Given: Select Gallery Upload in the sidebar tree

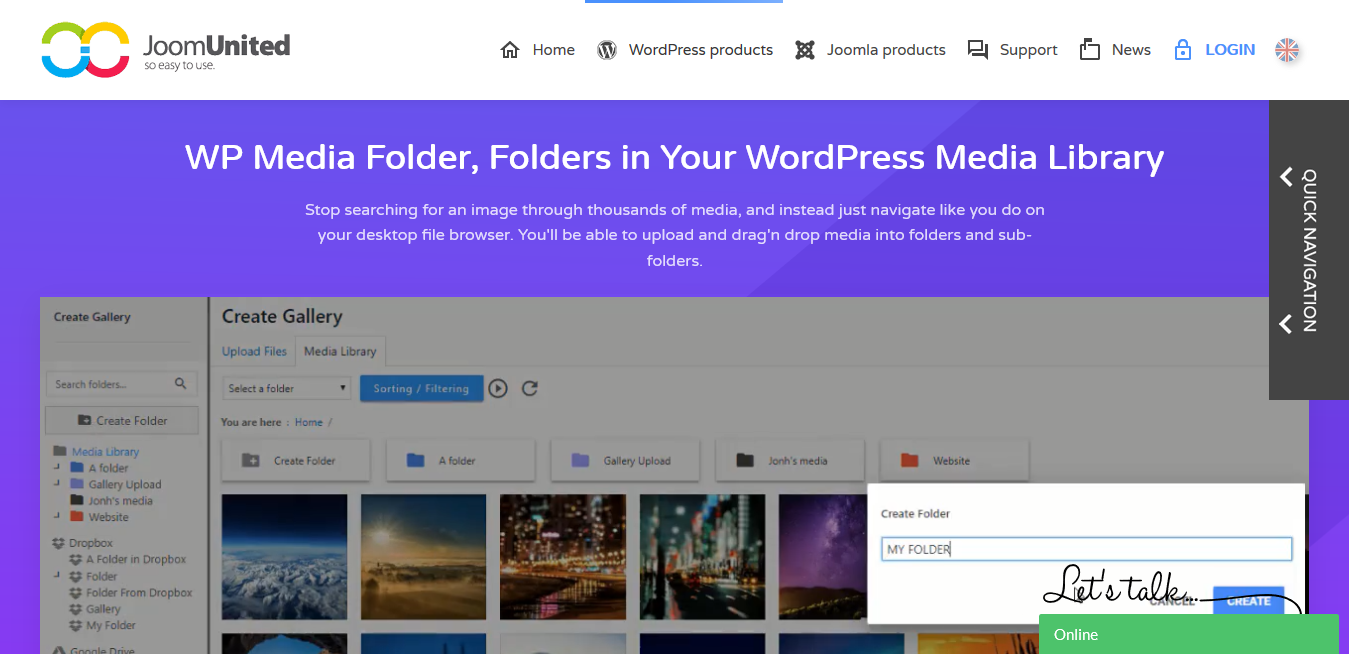Looking at the screenshot, I should coord(125,484).
